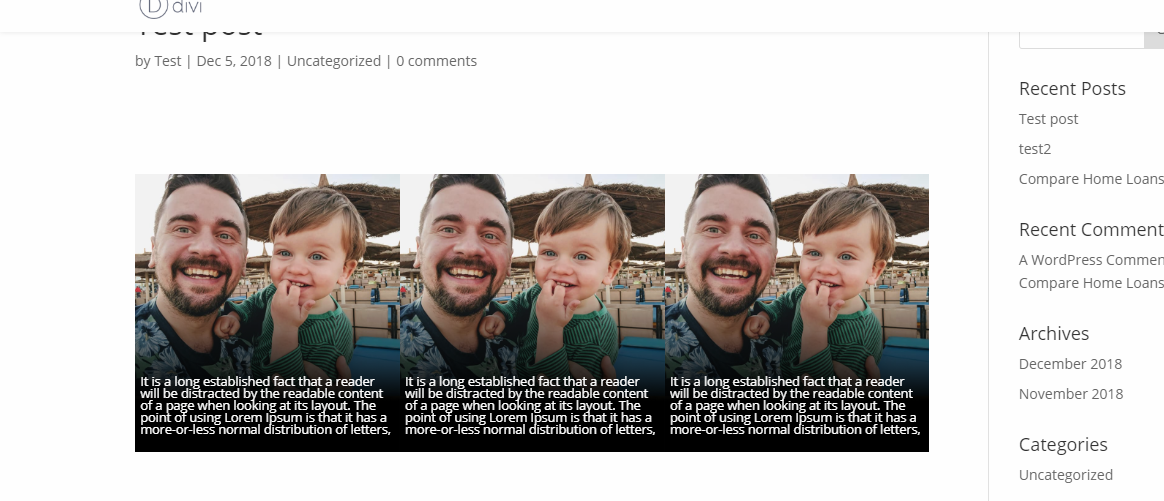Click the third image's caption text
This screenshot has width=1164, height=501.
pos(795,405)
